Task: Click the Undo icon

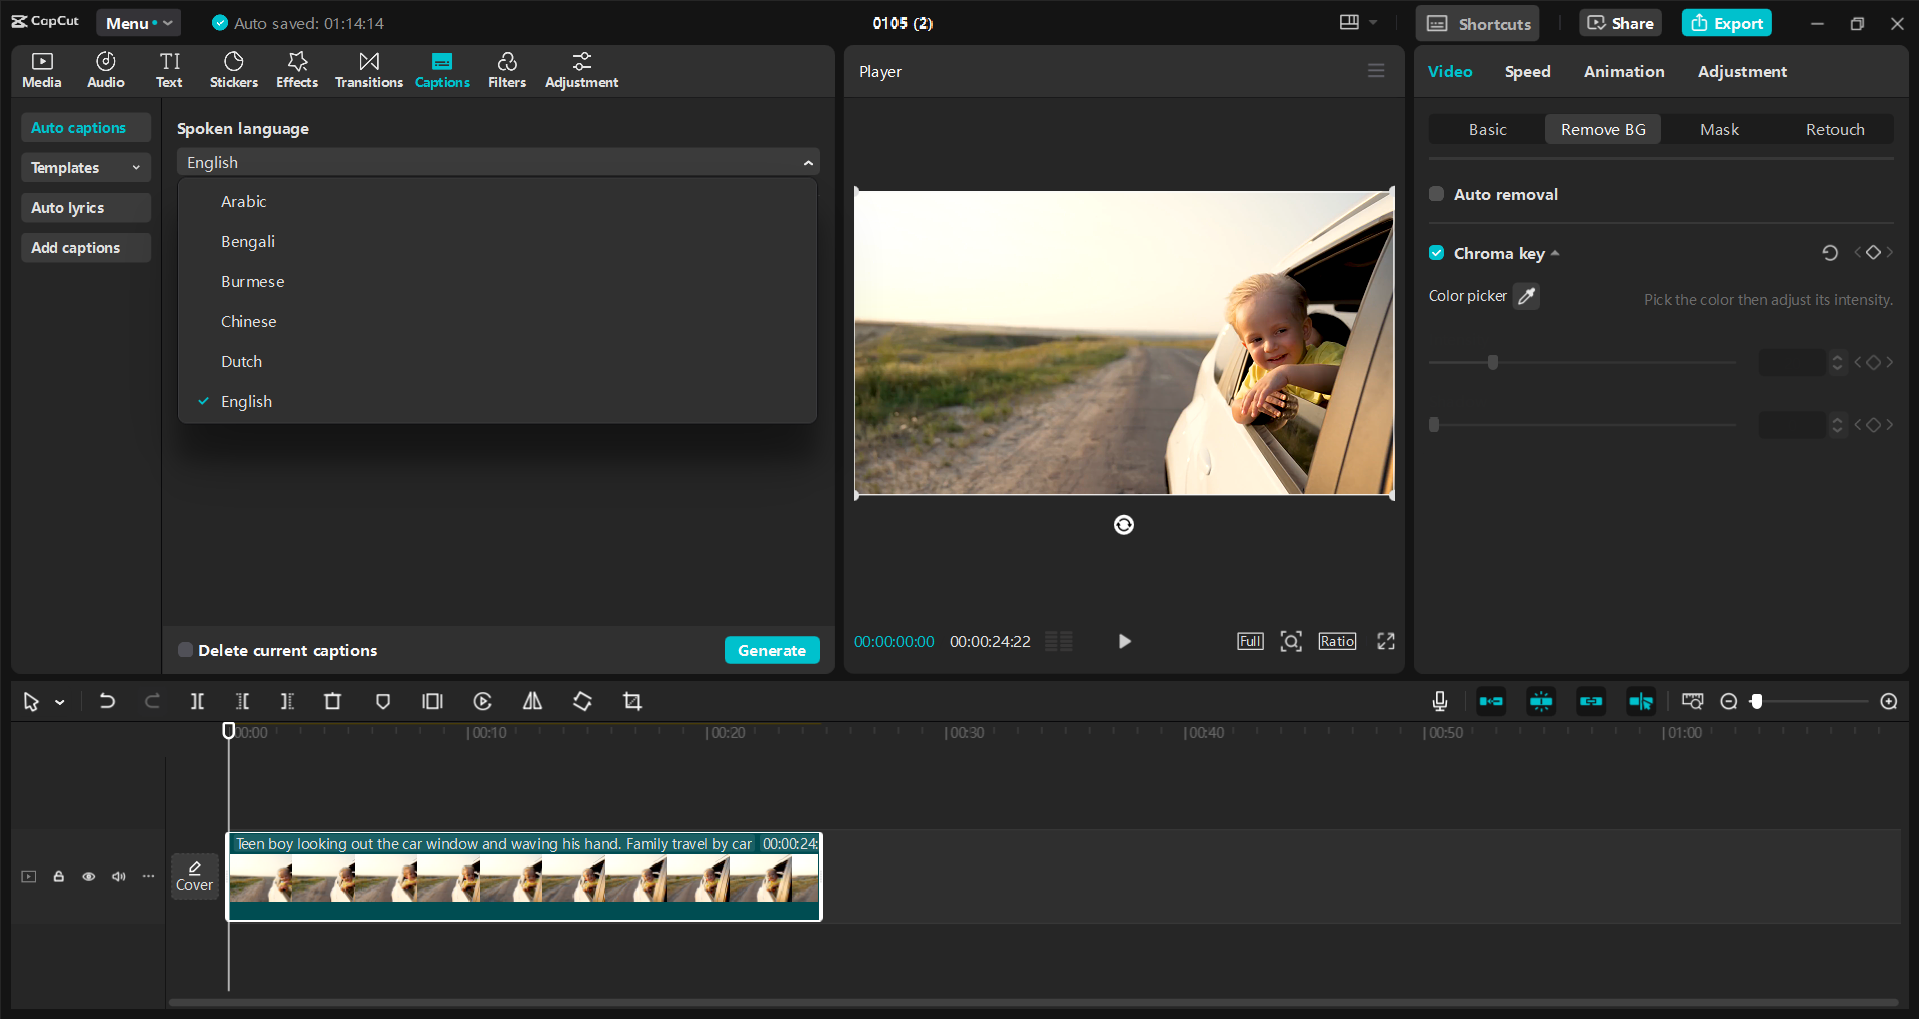Action: [x=107, y=701]
